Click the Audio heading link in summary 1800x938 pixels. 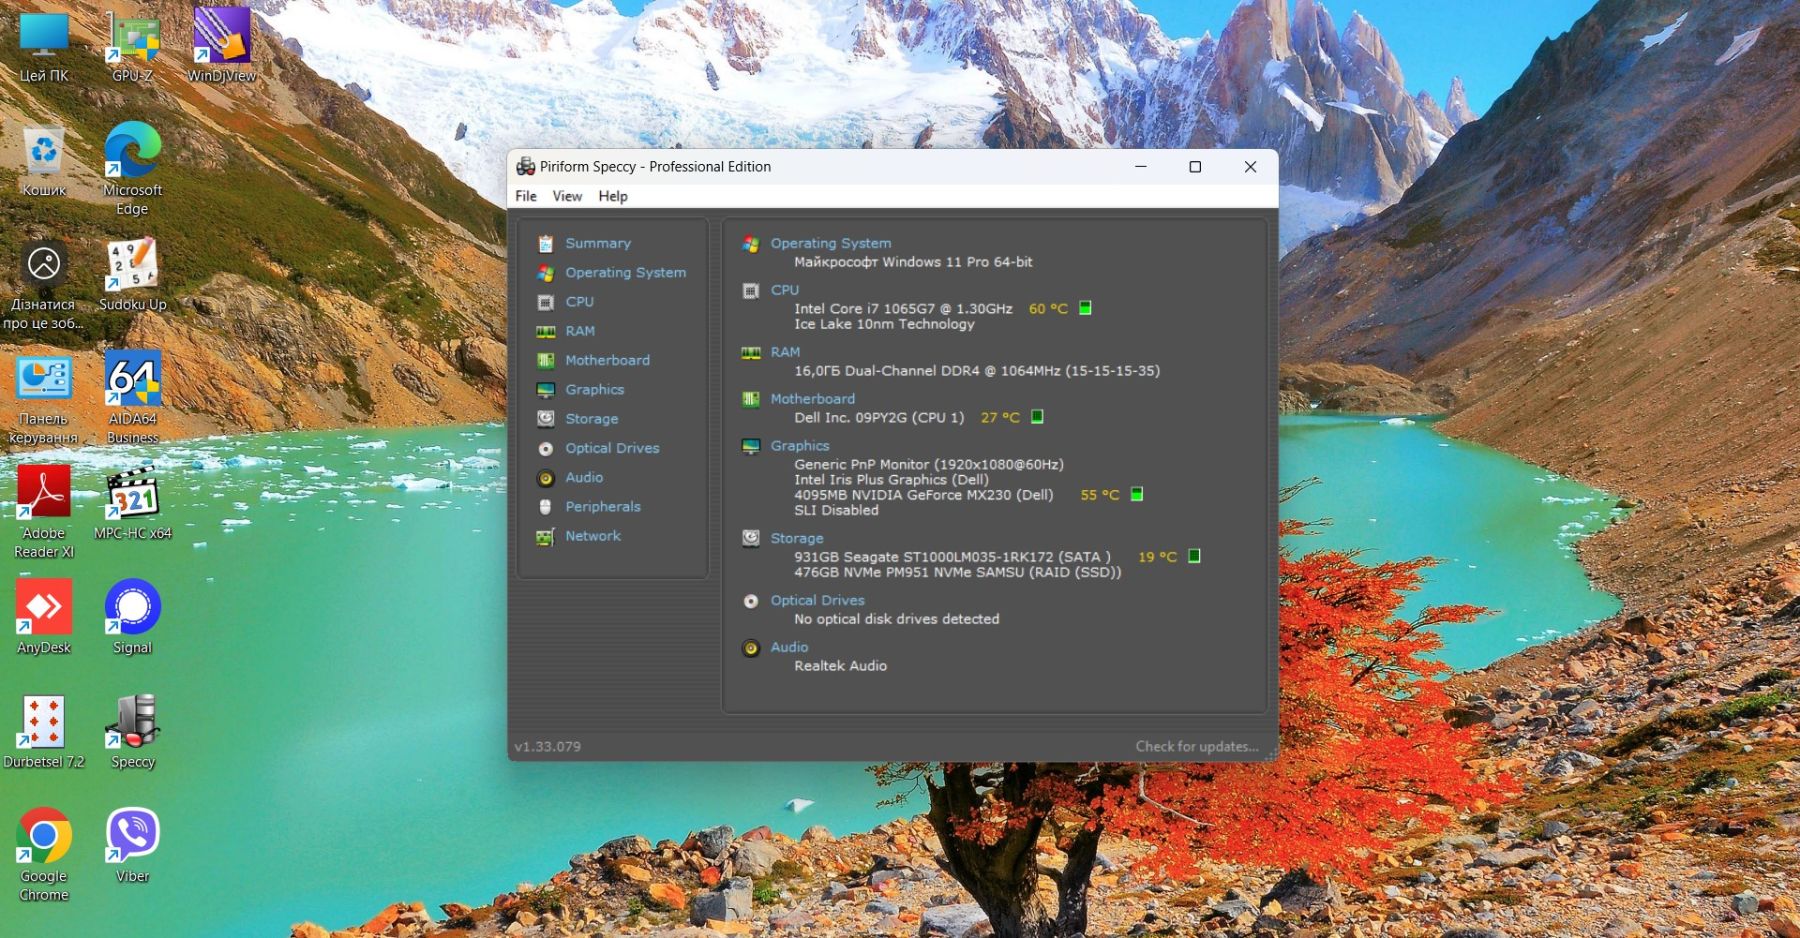coord(789,647)
